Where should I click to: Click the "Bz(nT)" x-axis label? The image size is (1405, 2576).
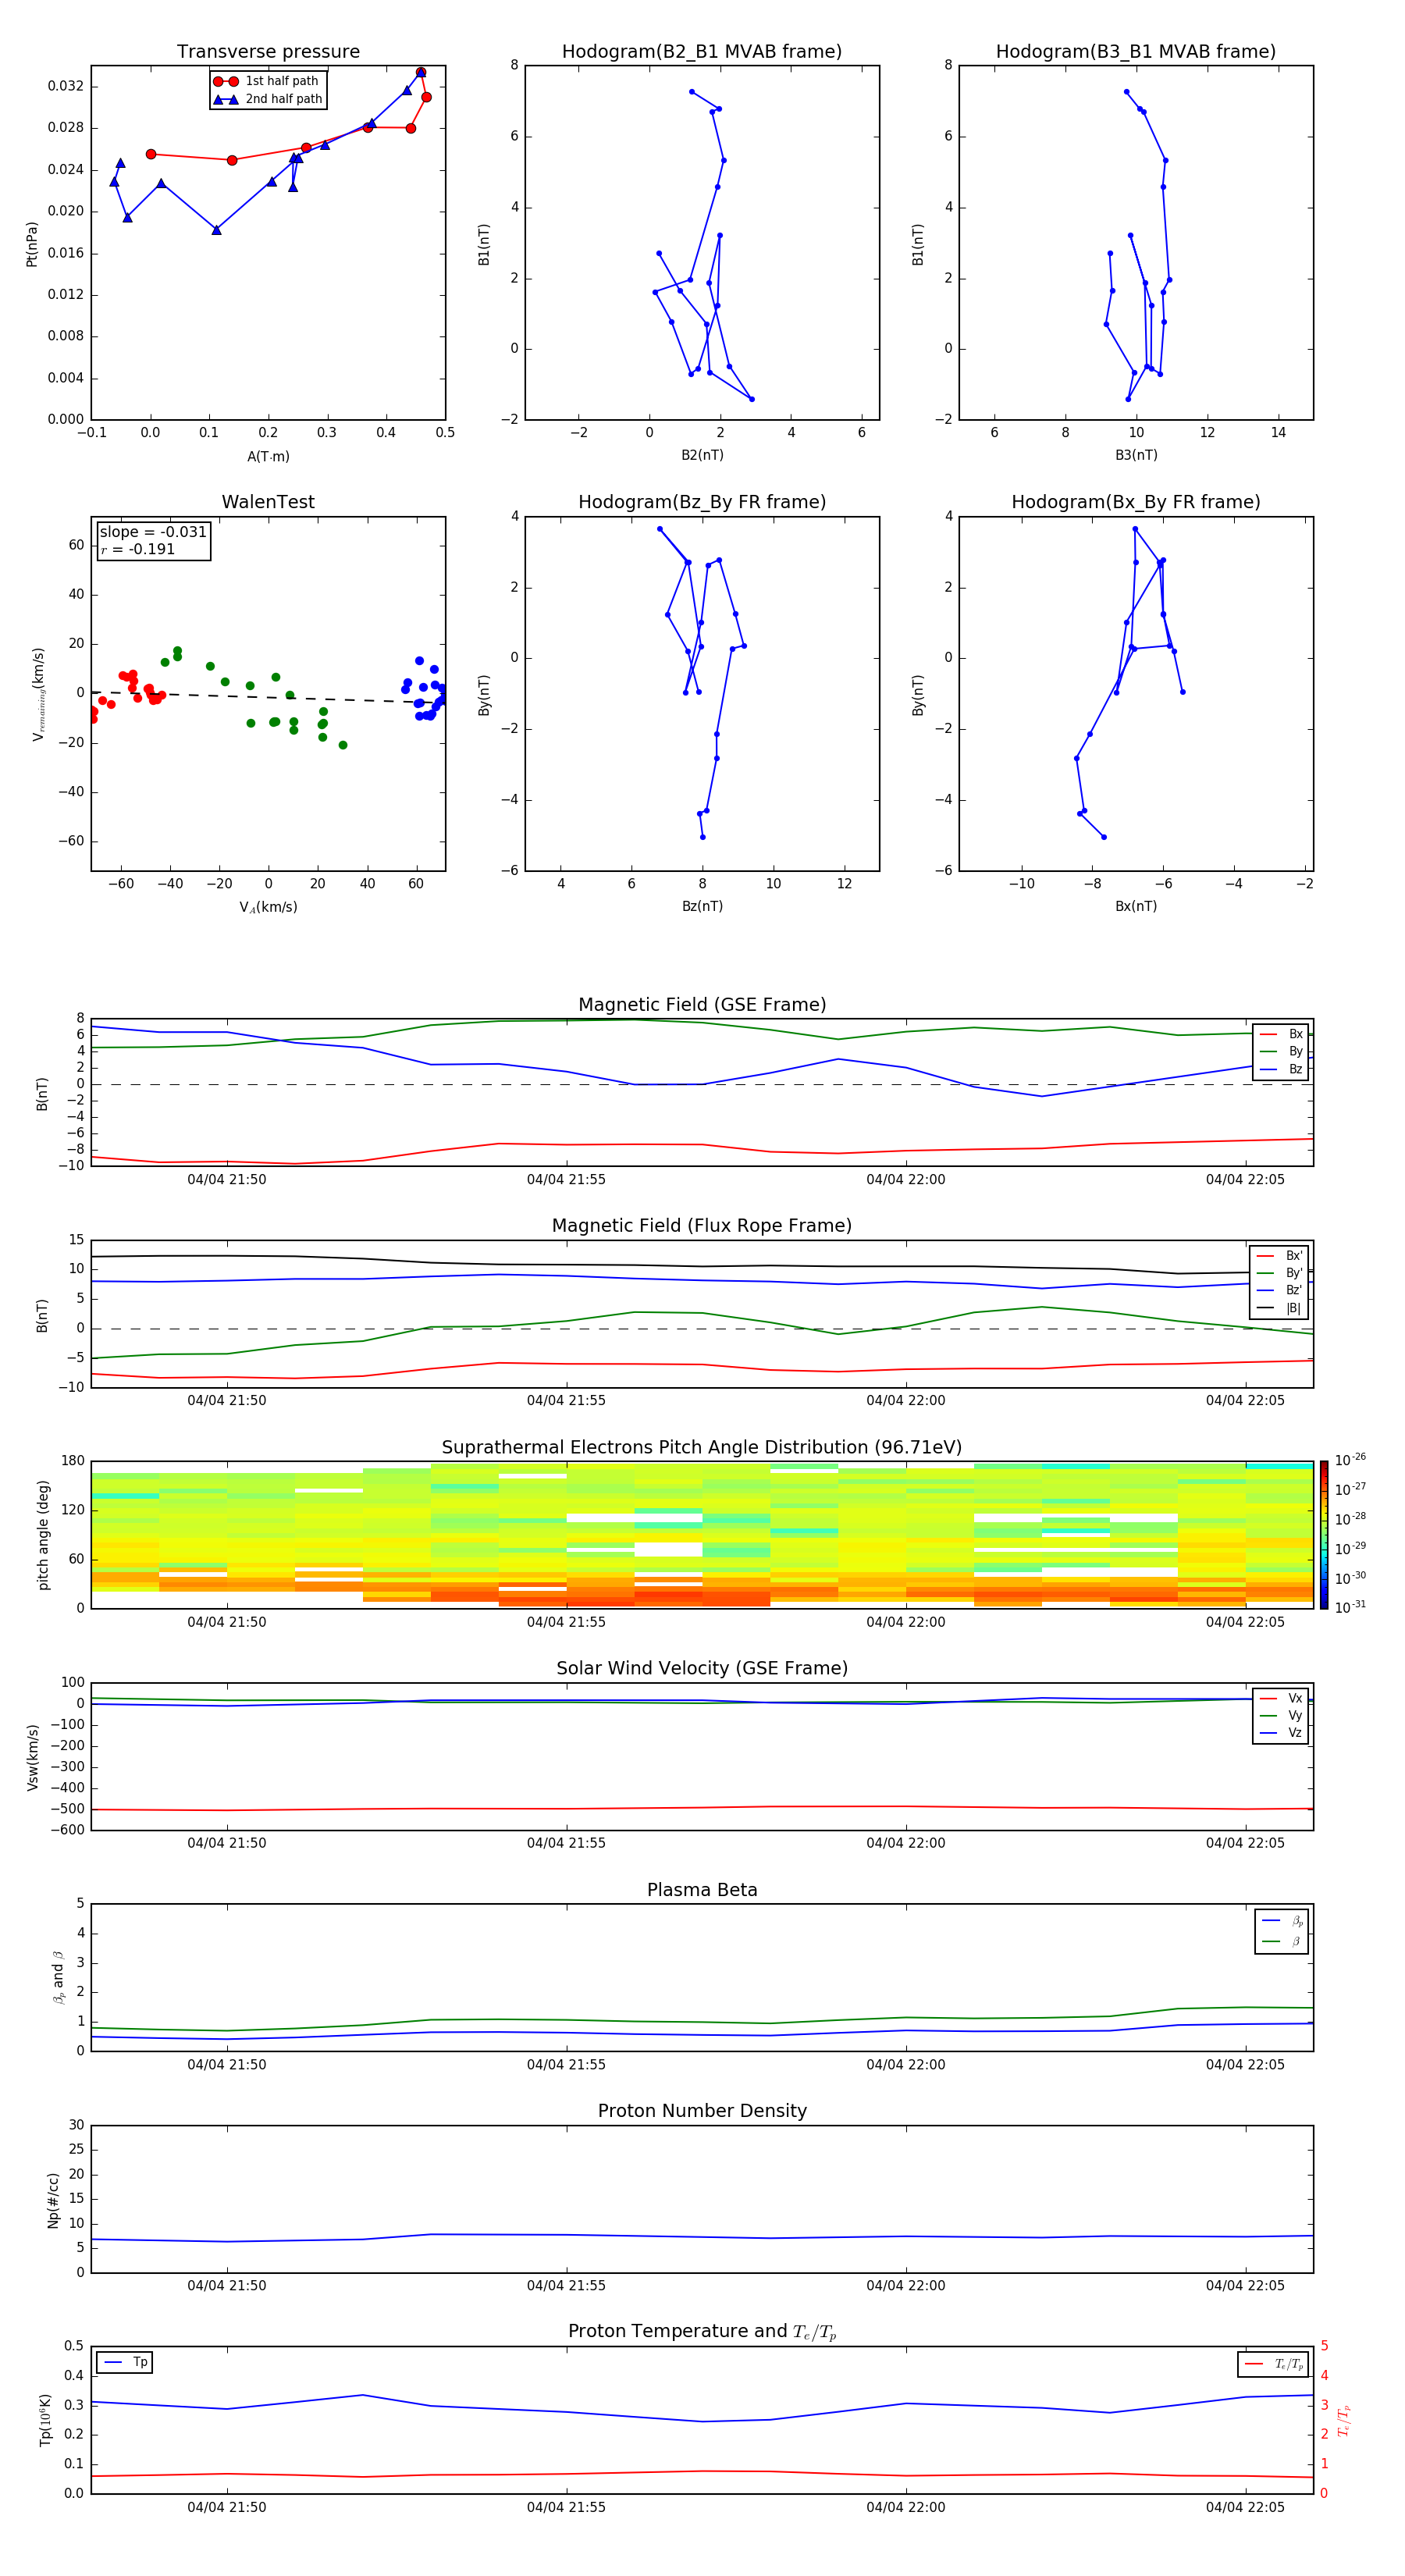pos(702,906)
